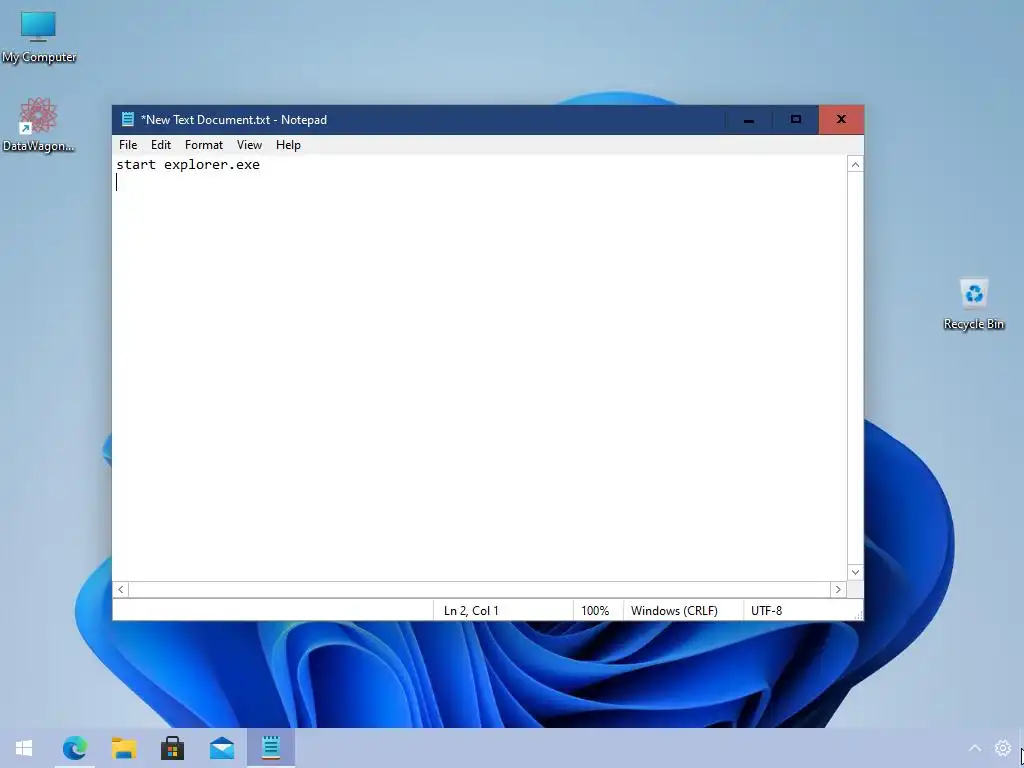
Task: Click the Notepad title bar document icon
Action: (127, 120)
